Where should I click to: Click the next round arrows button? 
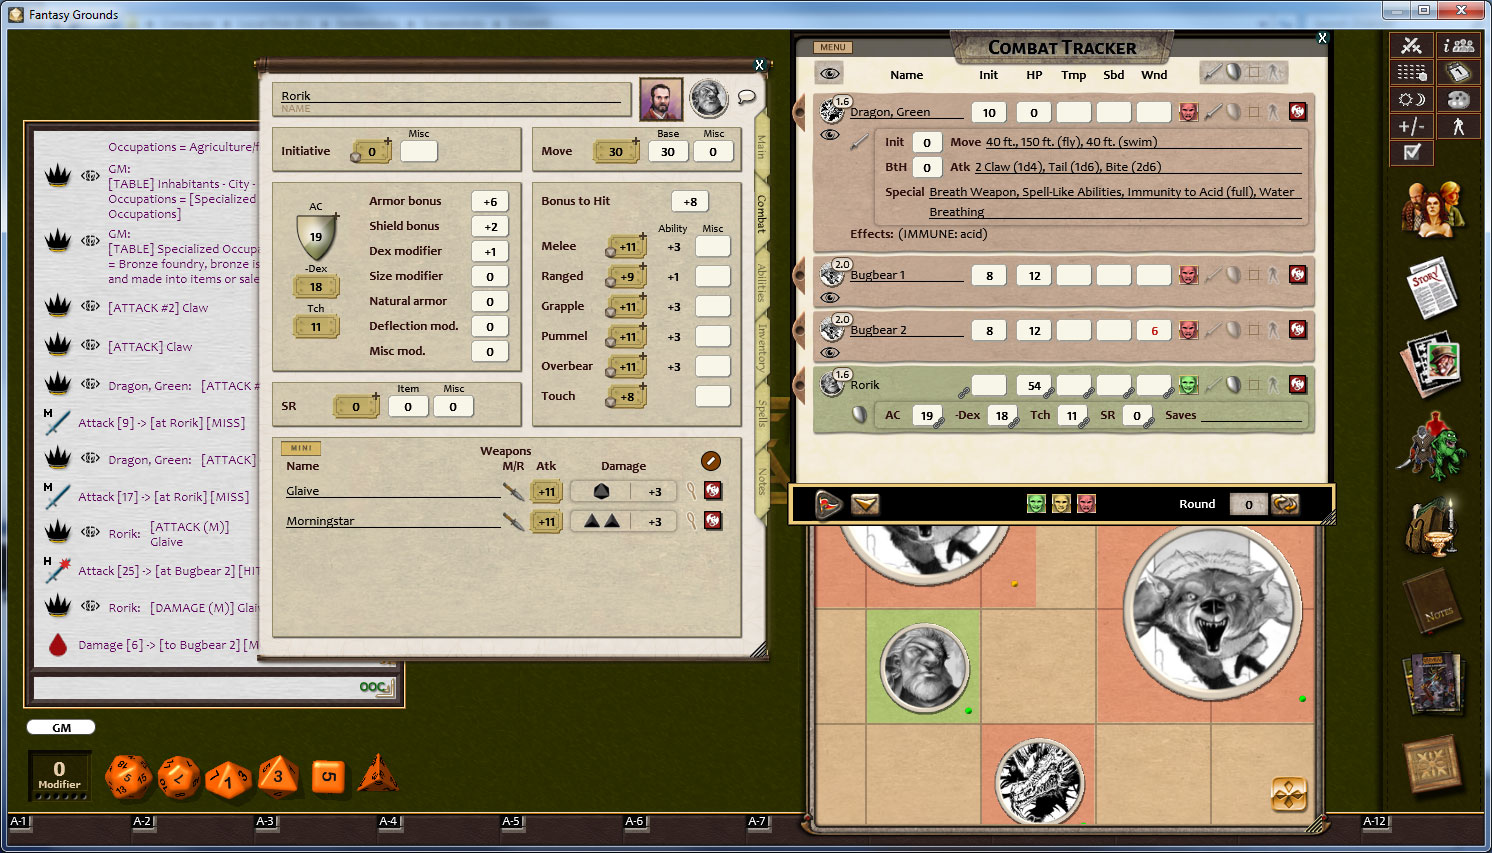(1285, 504)
